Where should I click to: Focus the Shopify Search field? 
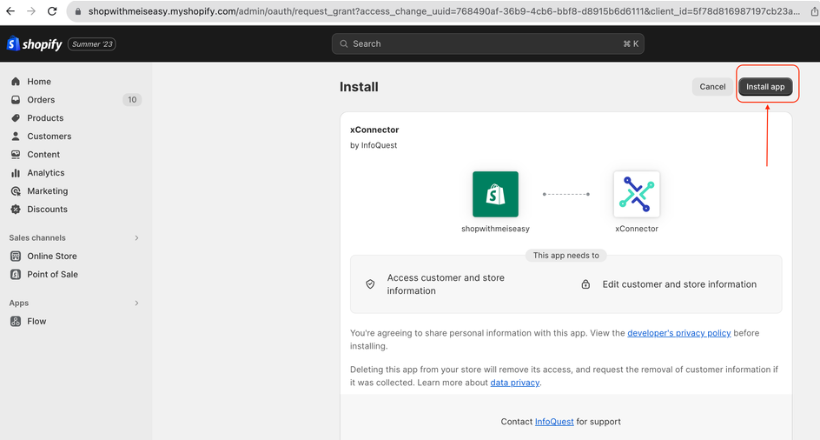coord(488,44)
